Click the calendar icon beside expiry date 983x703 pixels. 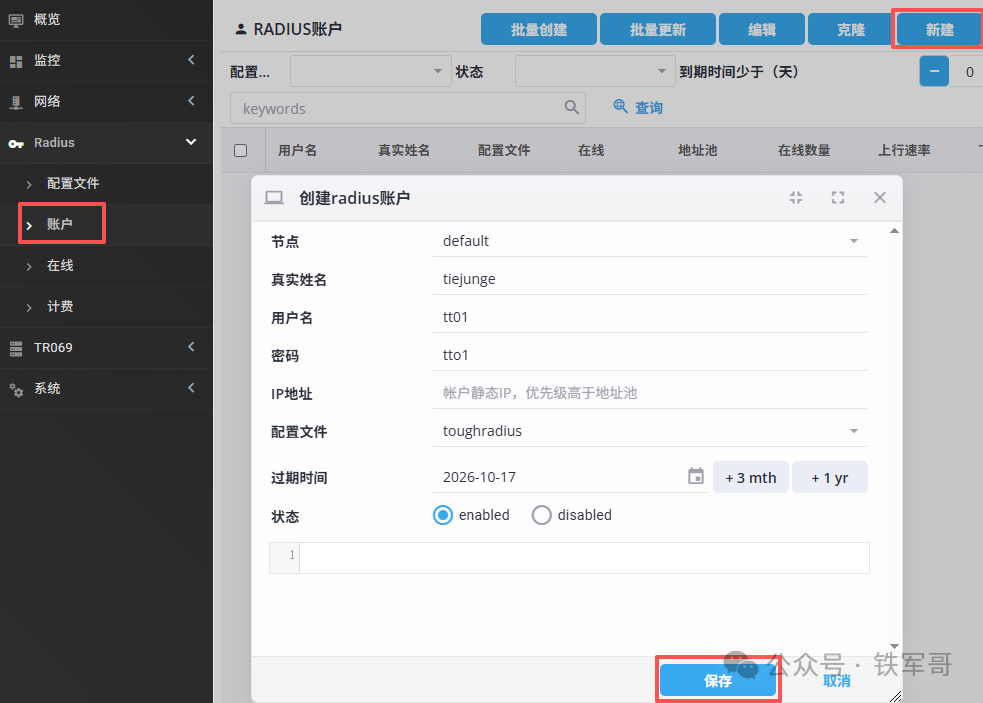tap(696, 477)
